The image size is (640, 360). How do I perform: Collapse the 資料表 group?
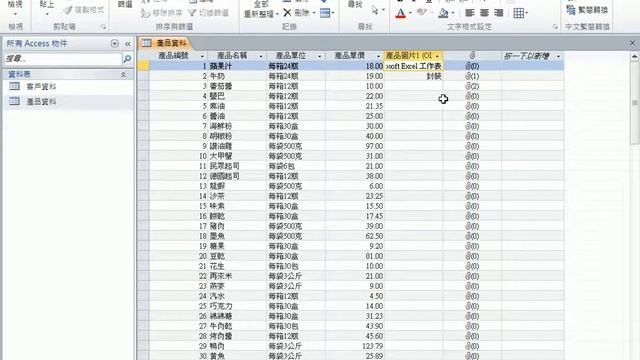[x=123, y=75]
